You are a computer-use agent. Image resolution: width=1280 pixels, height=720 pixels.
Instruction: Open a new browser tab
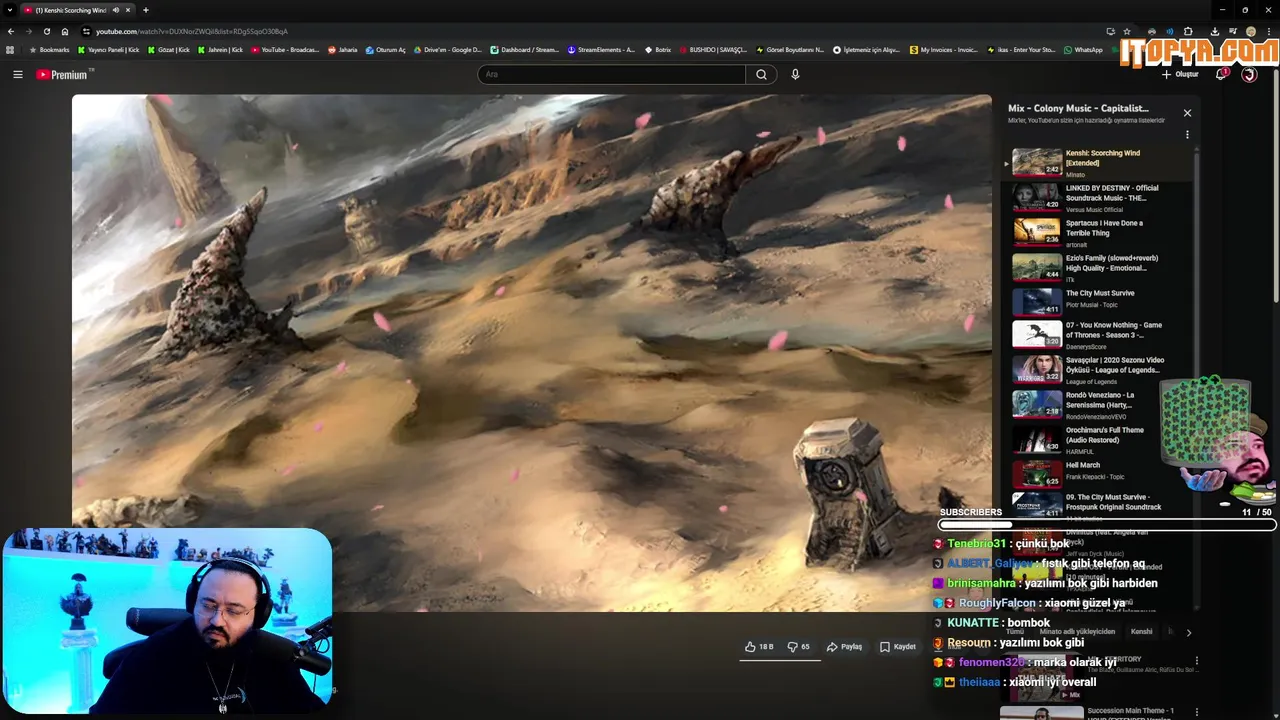point(146,10)
